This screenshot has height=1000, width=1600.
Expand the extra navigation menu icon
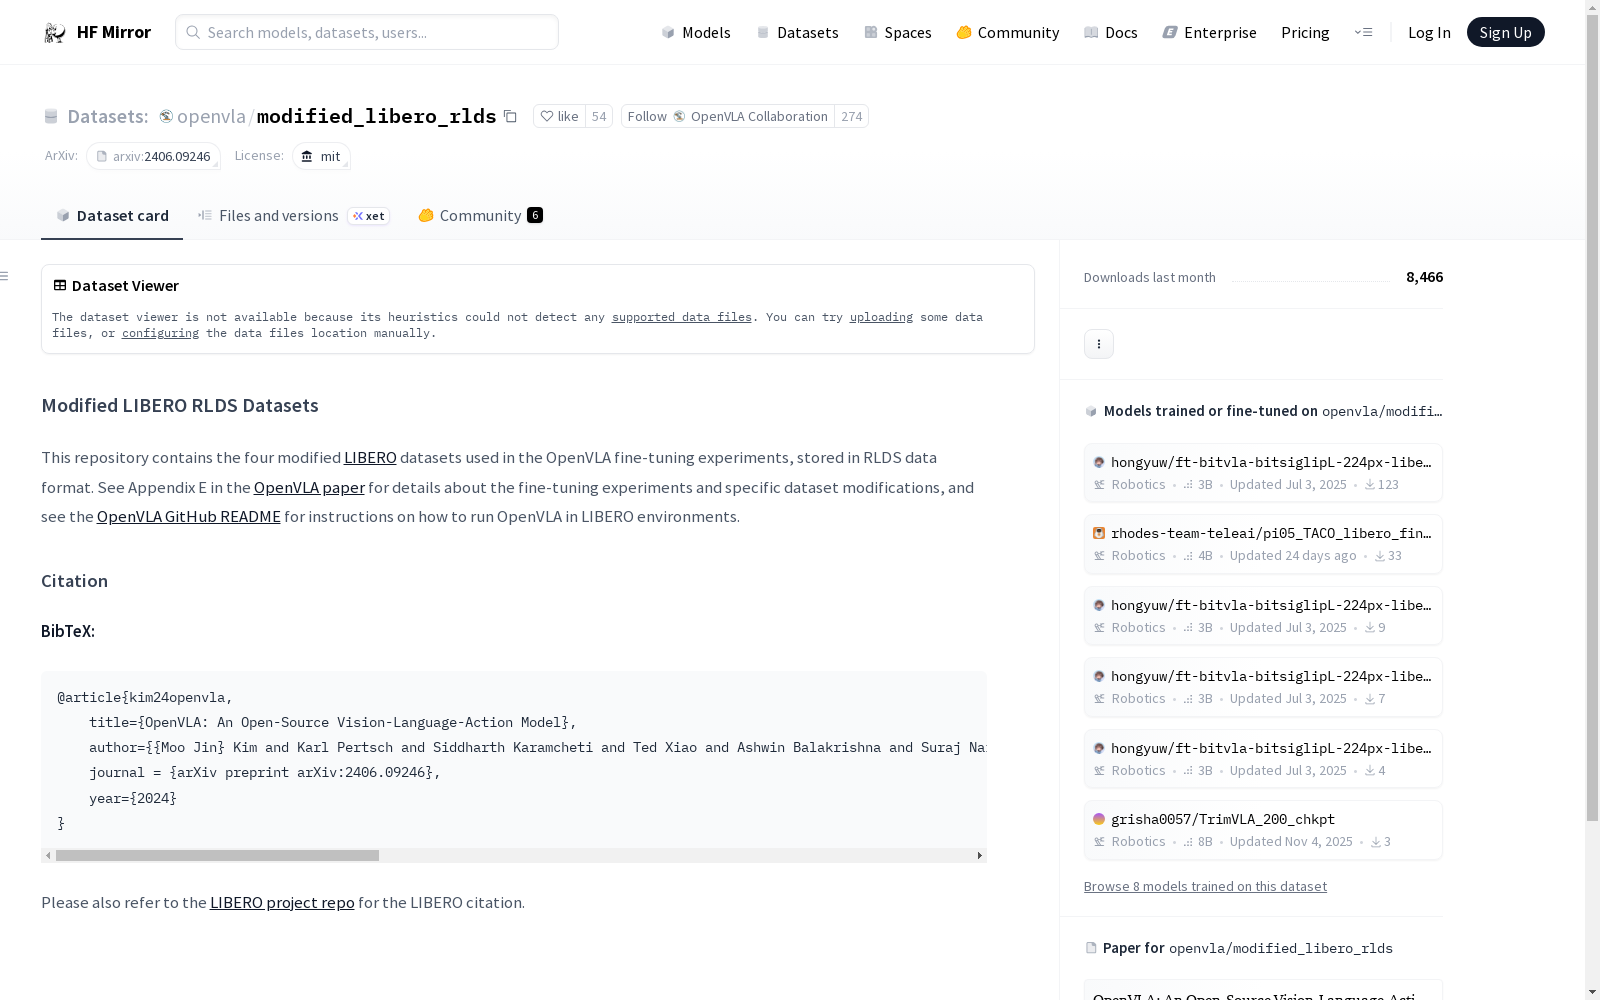[x=1363, y=32]
